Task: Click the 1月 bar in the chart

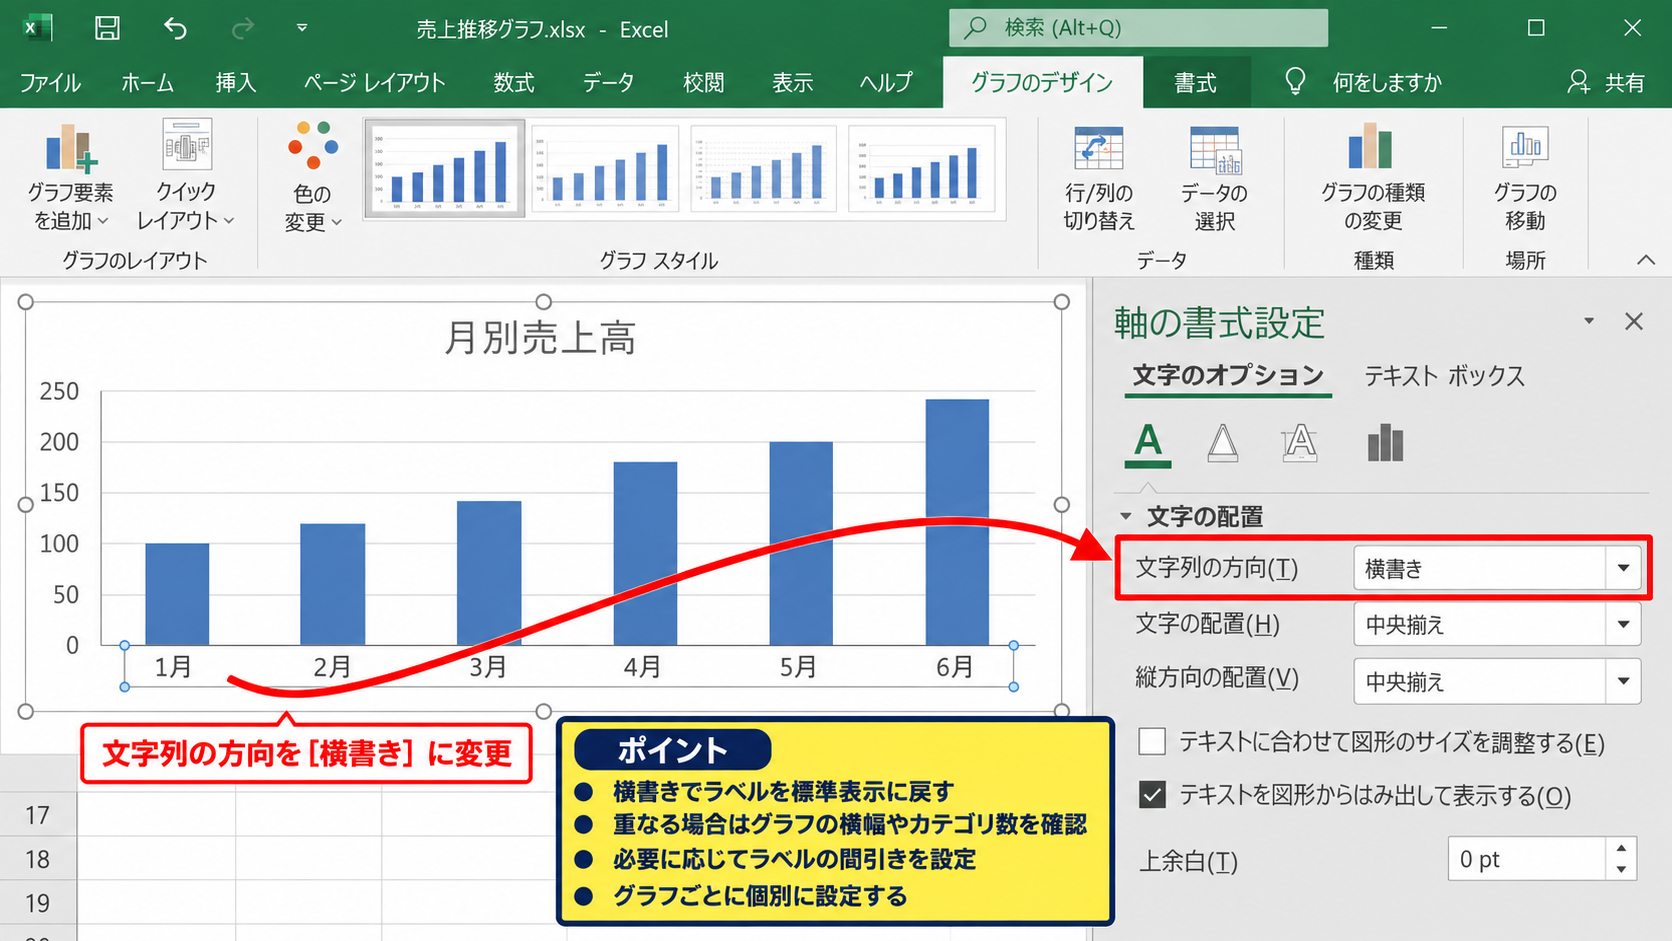Action: (x=177, y=594)
